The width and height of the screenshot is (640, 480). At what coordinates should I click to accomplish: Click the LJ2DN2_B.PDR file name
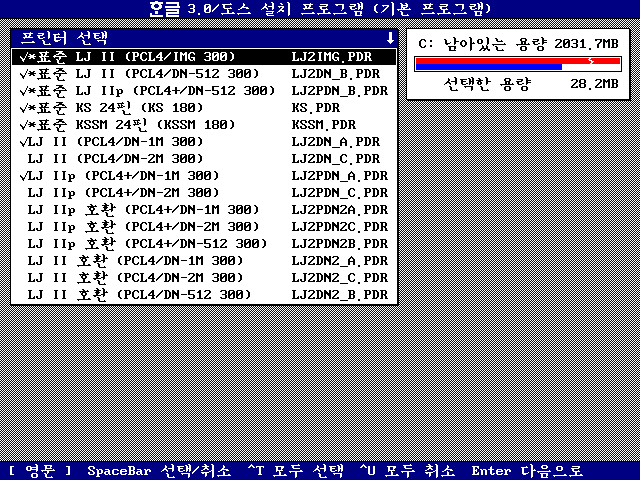[x=340, y=295]
